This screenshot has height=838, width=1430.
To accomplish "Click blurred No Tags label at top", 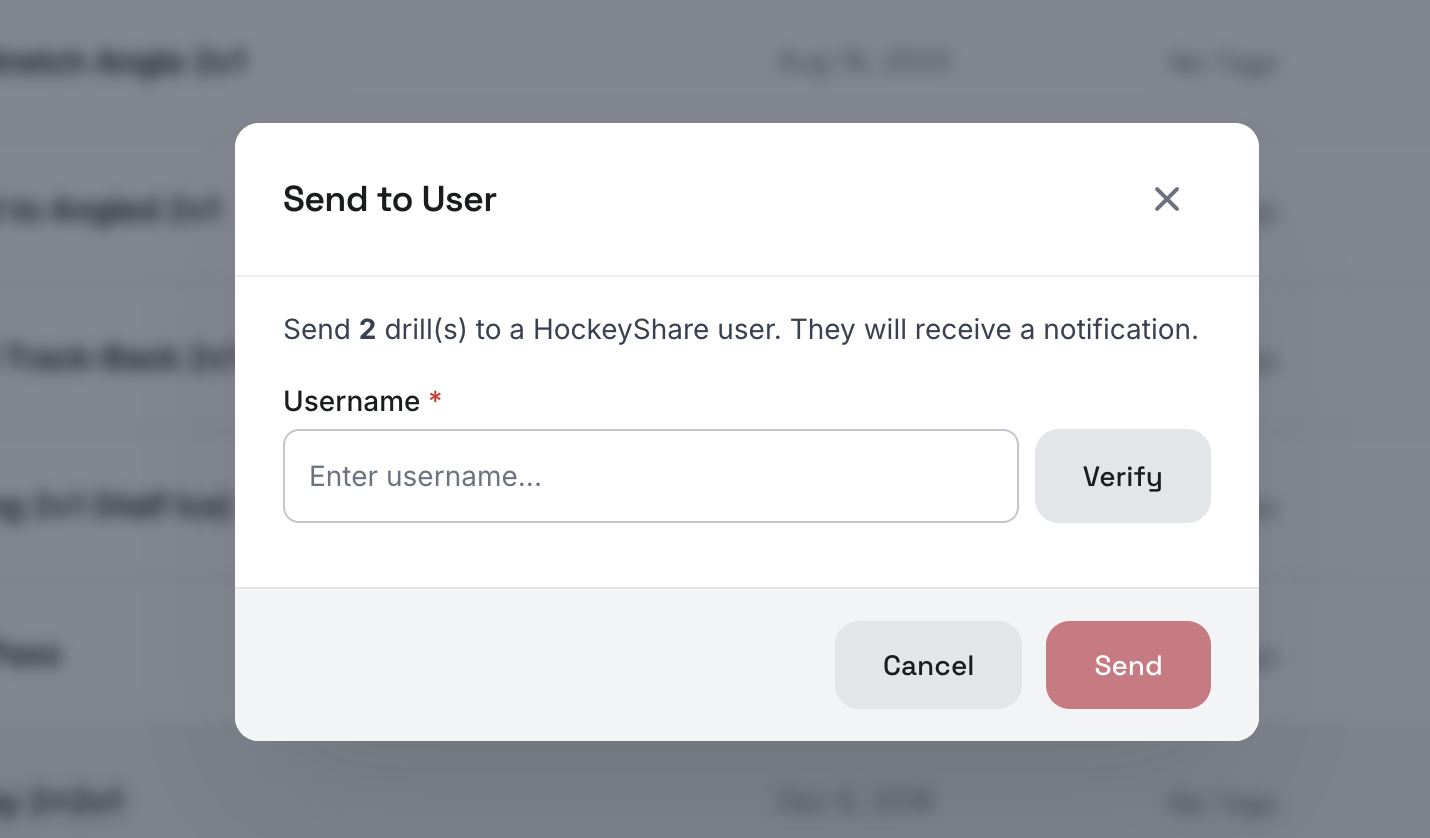I will pyautogui.click(x=1222, y=64).
